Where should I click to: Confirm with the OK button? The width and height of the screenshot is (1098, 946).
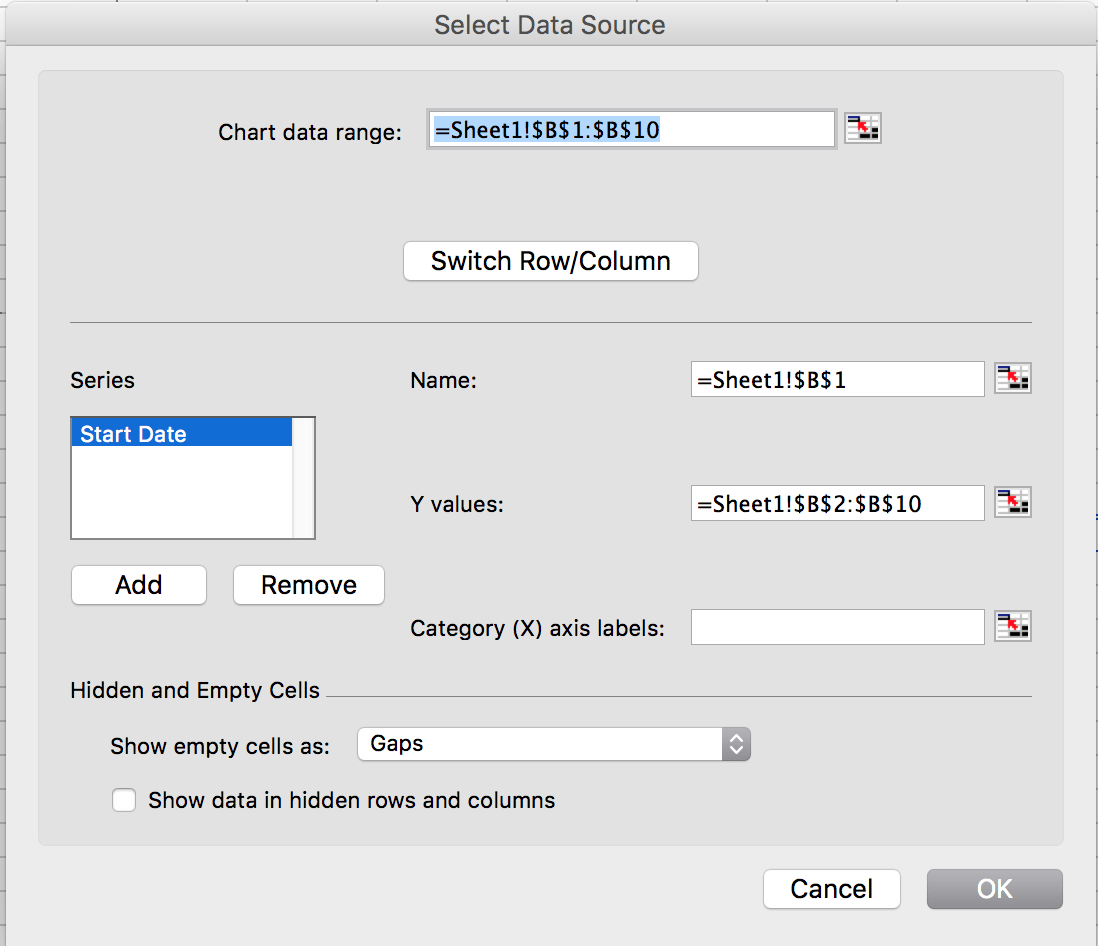(x=994, y=889)
